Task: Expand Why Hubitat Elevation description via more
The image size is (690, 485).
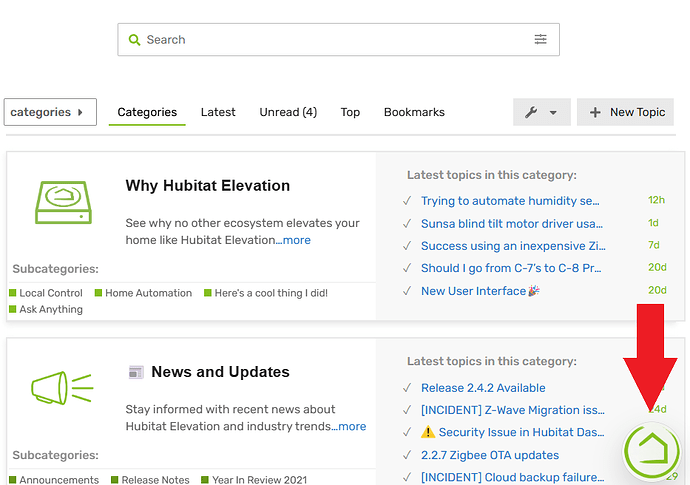Action: (296, 240)
